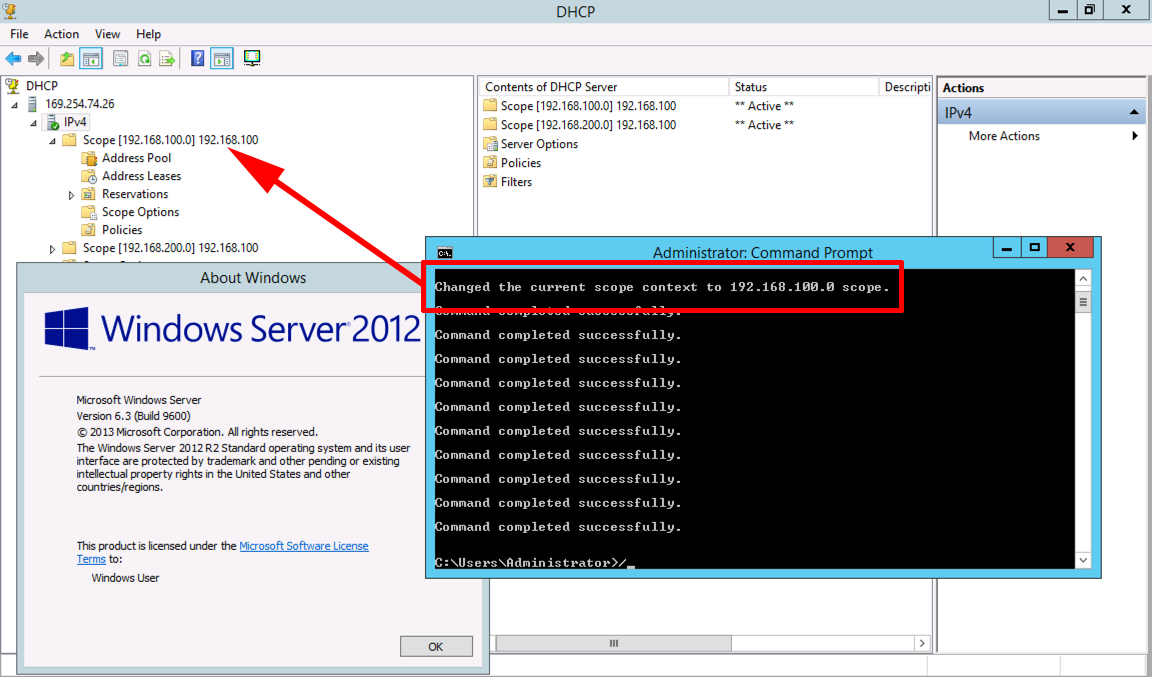Image resolution: width=1152 pixels, height=677 pixels.
Task: Expand Scope [192.168.200.0] in the tree
Action: 52,247
